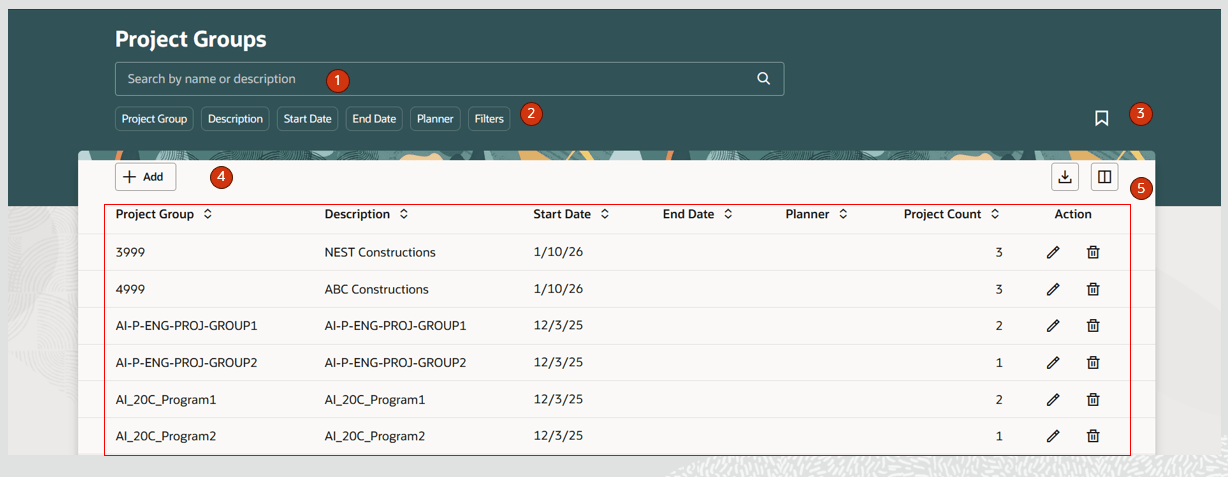
Task: Click AI_20C_Program1 in Description column
Action: (x=375, y=399)
